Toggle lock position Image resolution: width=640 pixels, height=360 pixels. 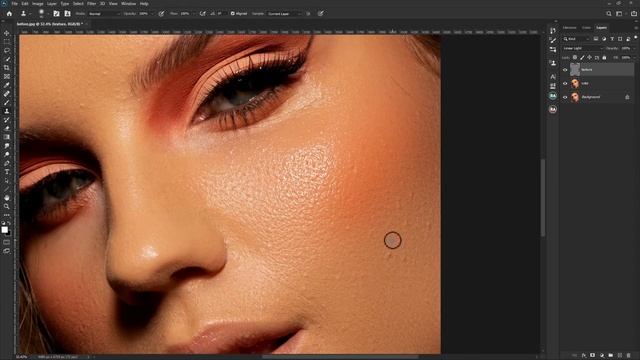(x=589, y=58)
